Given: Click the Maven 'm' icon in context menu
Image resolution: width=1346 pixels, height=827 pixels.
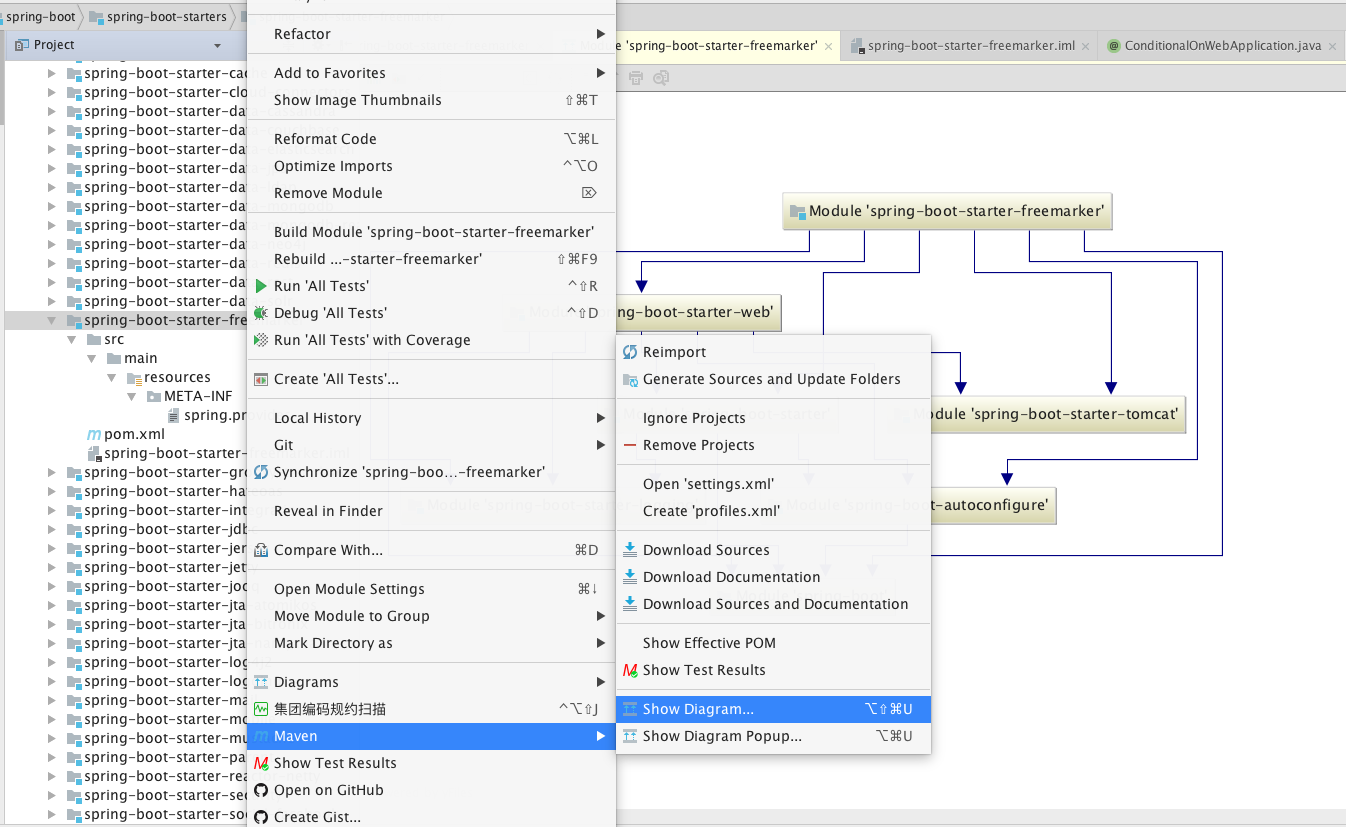Looking at the screenshot, I should 261,736.
